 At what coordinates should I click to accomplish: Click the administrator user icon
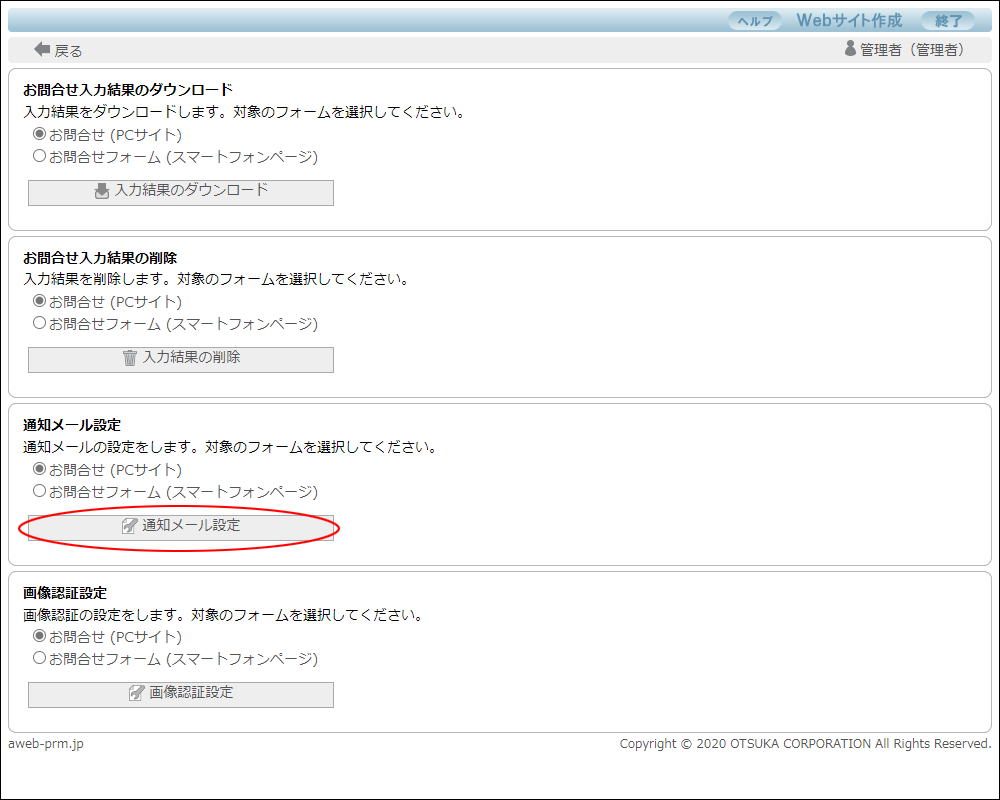click(x=850, y=49)
